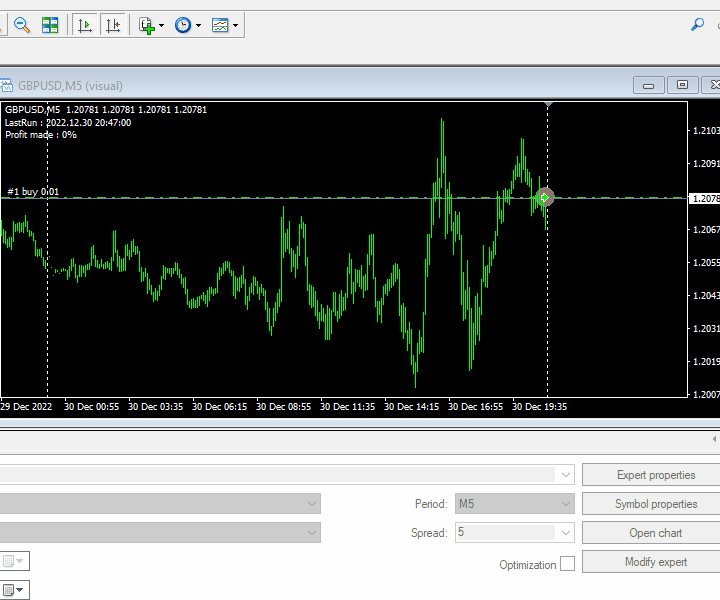720x600 pixels.
Task: Click the Symbol properties button
Action: (x=656, y=504)
